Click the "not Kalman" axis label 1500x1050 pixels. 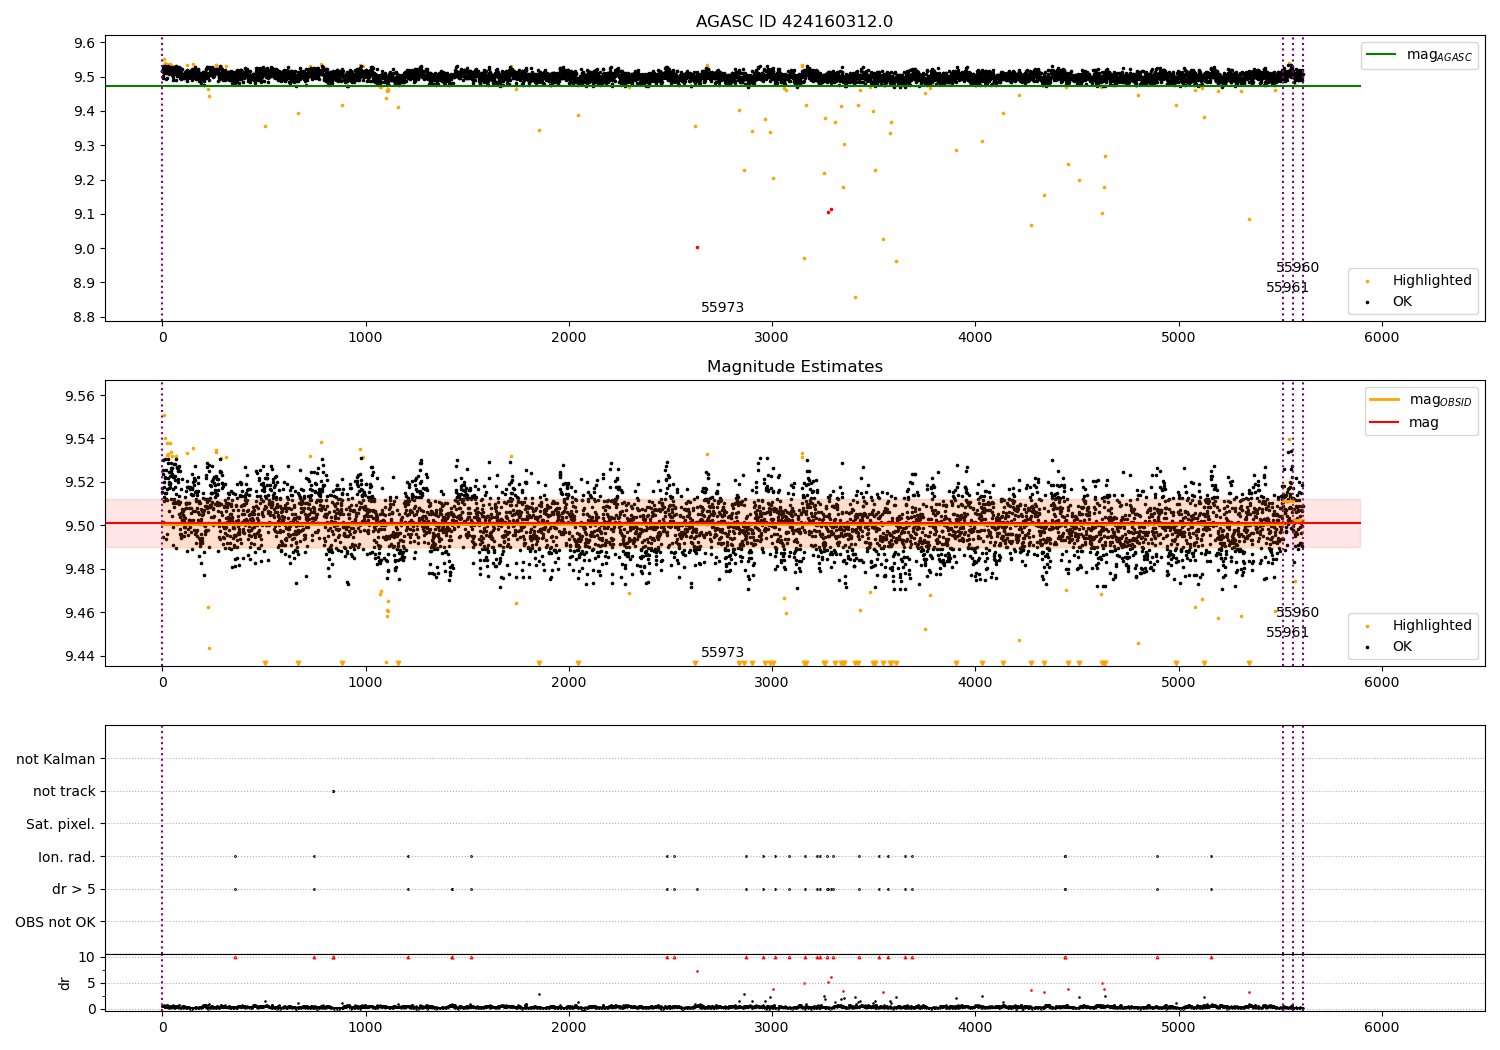pyautogui.click(x=56, y=759)
